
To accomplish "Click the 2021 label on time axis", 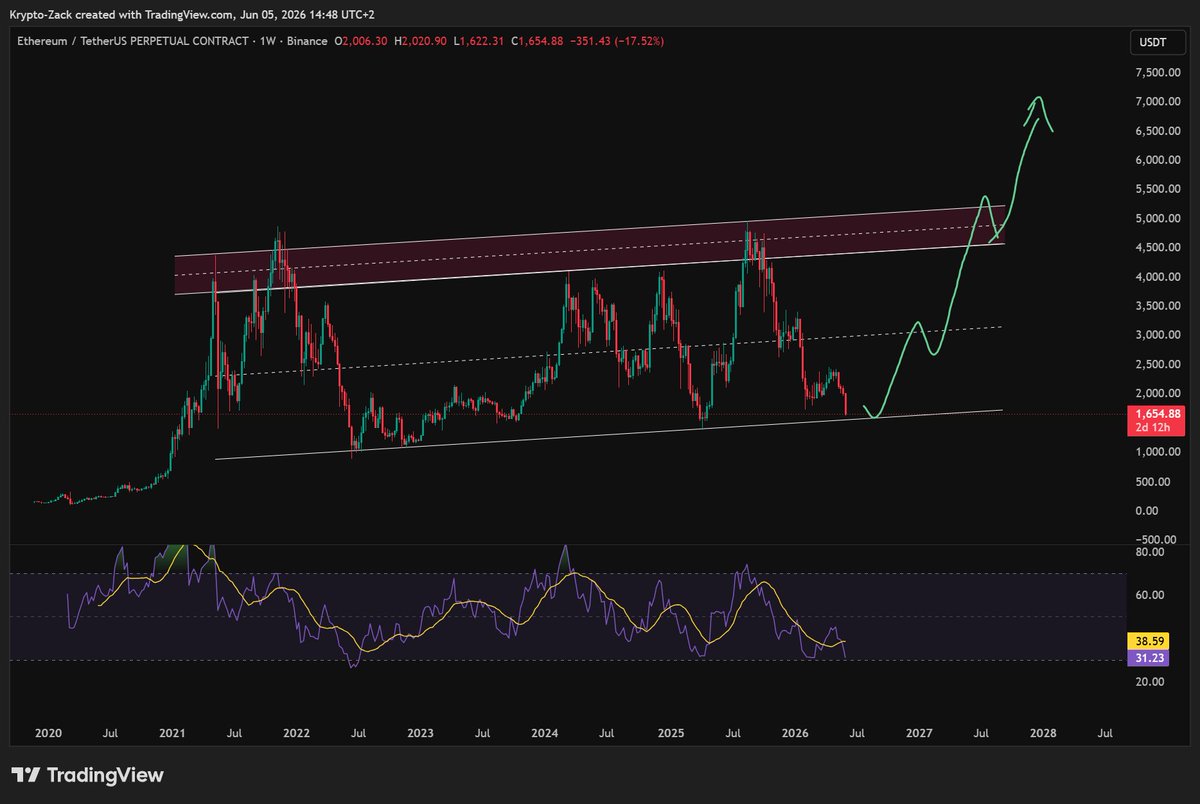I will tap(172, 733).
